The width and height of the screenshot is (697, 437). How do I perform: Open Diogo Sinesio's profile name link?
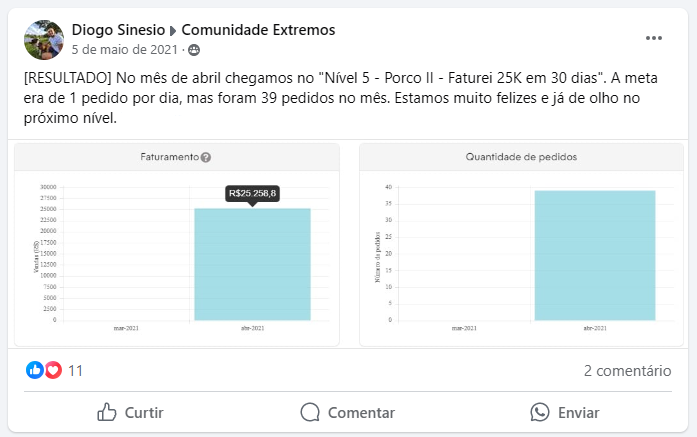point(118,30)
